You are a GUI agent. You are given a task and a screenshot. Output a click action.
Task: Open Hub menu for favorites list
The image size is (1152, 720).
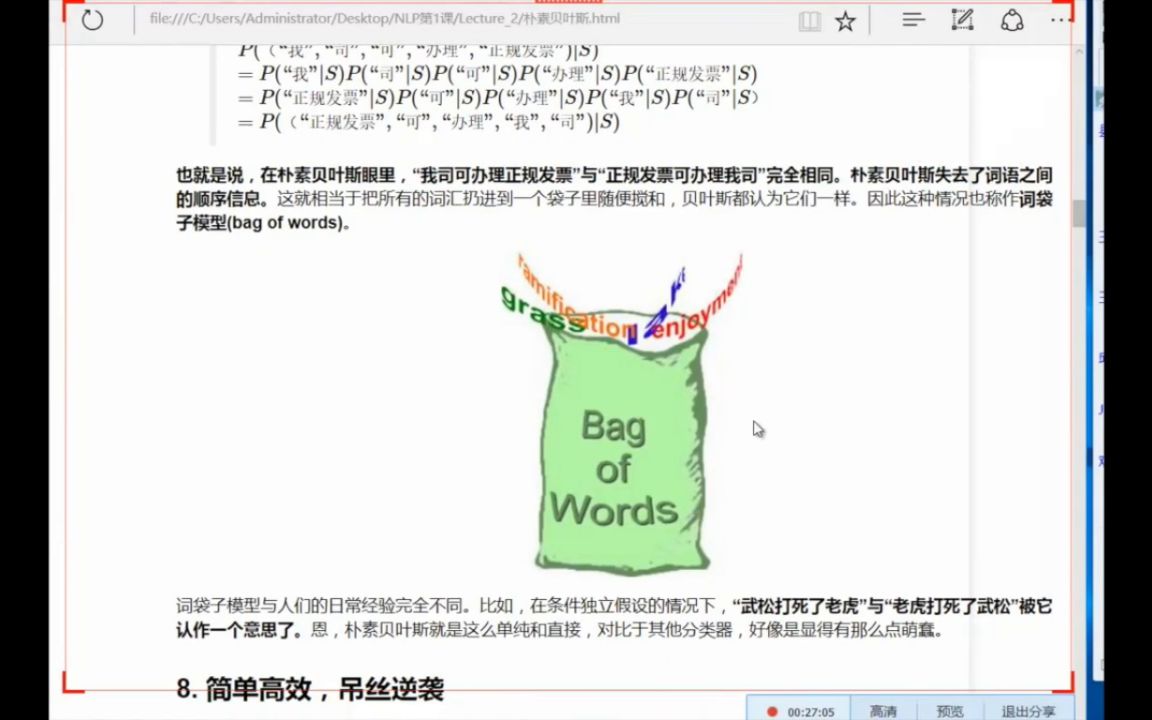tap(913, 20)
